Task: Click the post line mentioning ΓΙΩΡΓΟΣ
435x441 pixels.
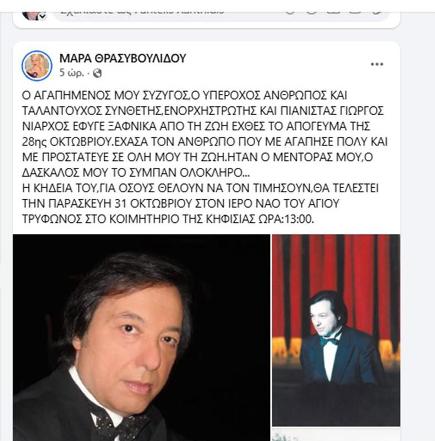Action: pos(203,111)
